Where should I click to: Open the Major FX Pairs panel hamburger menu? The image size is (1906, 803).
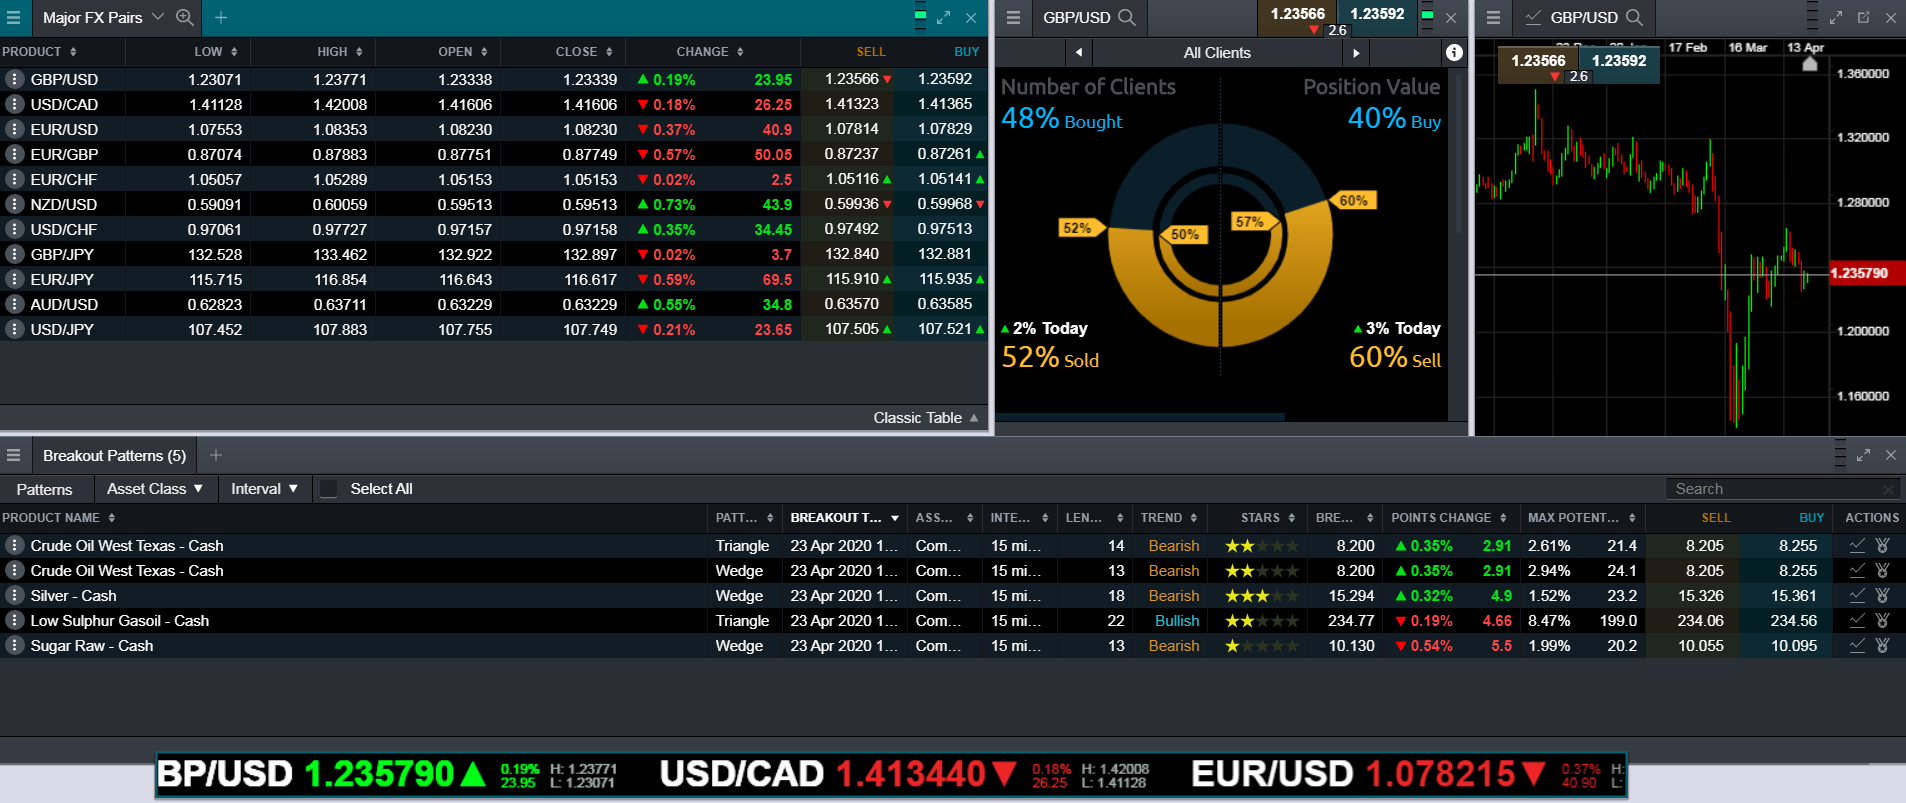point(13,17)
